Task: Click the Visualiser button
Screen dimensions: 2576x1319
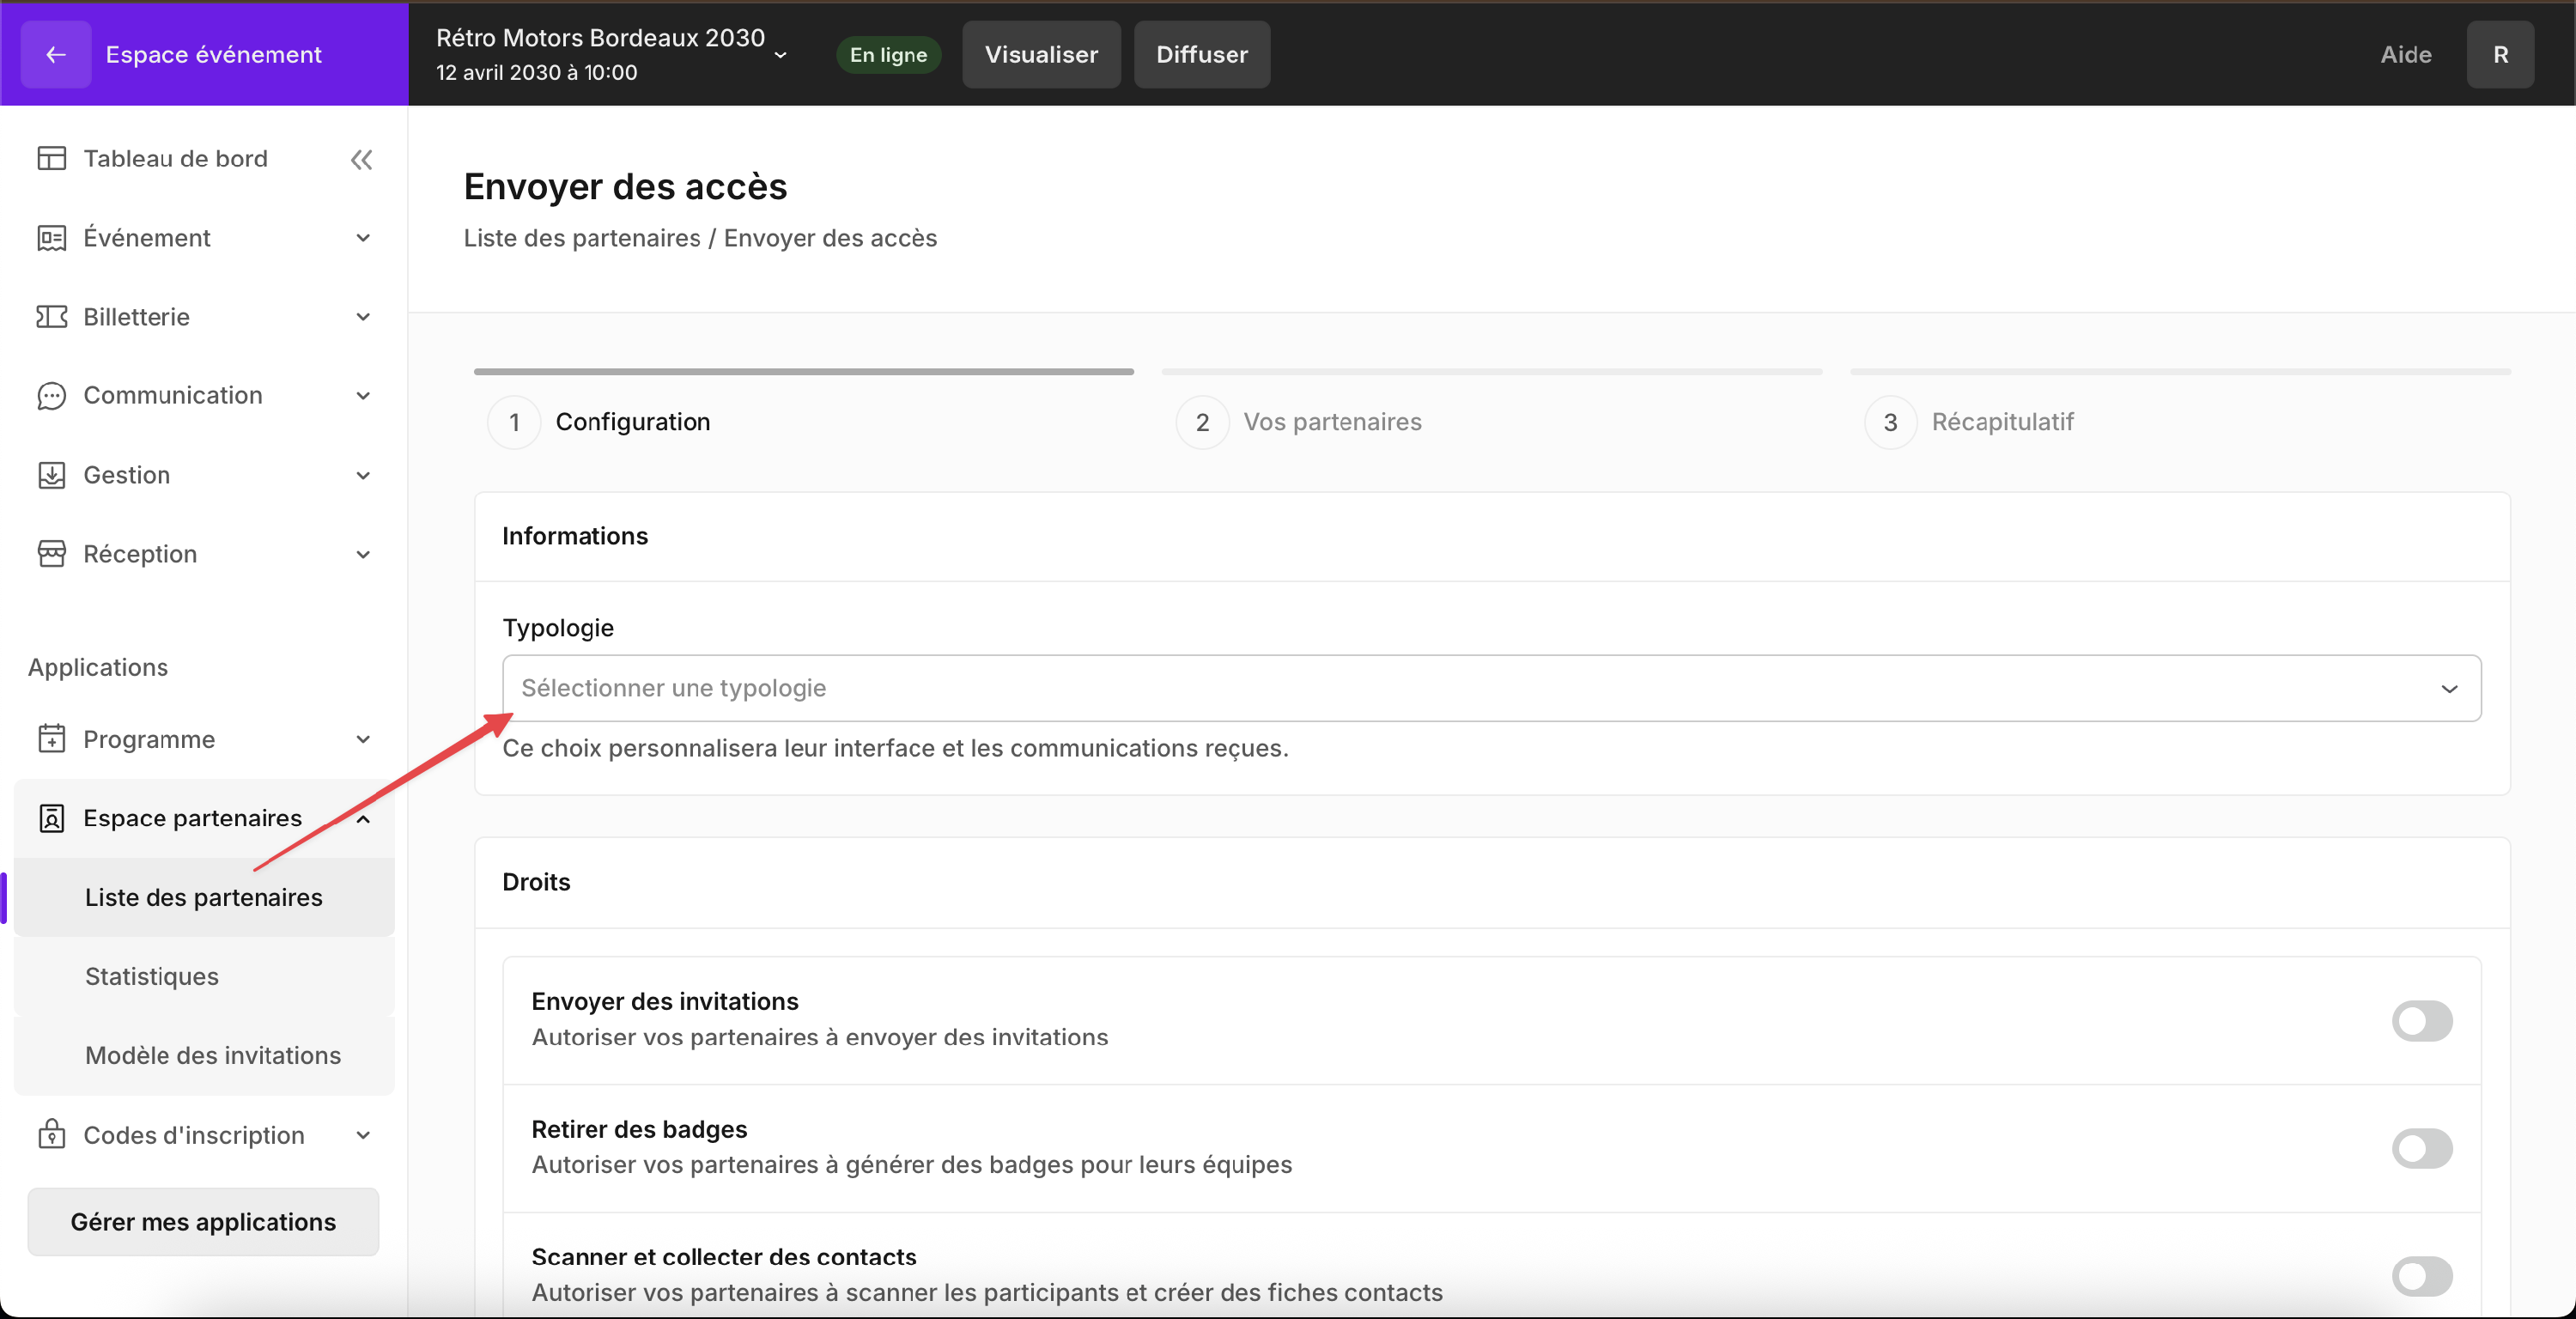Action: (1041, 54)
